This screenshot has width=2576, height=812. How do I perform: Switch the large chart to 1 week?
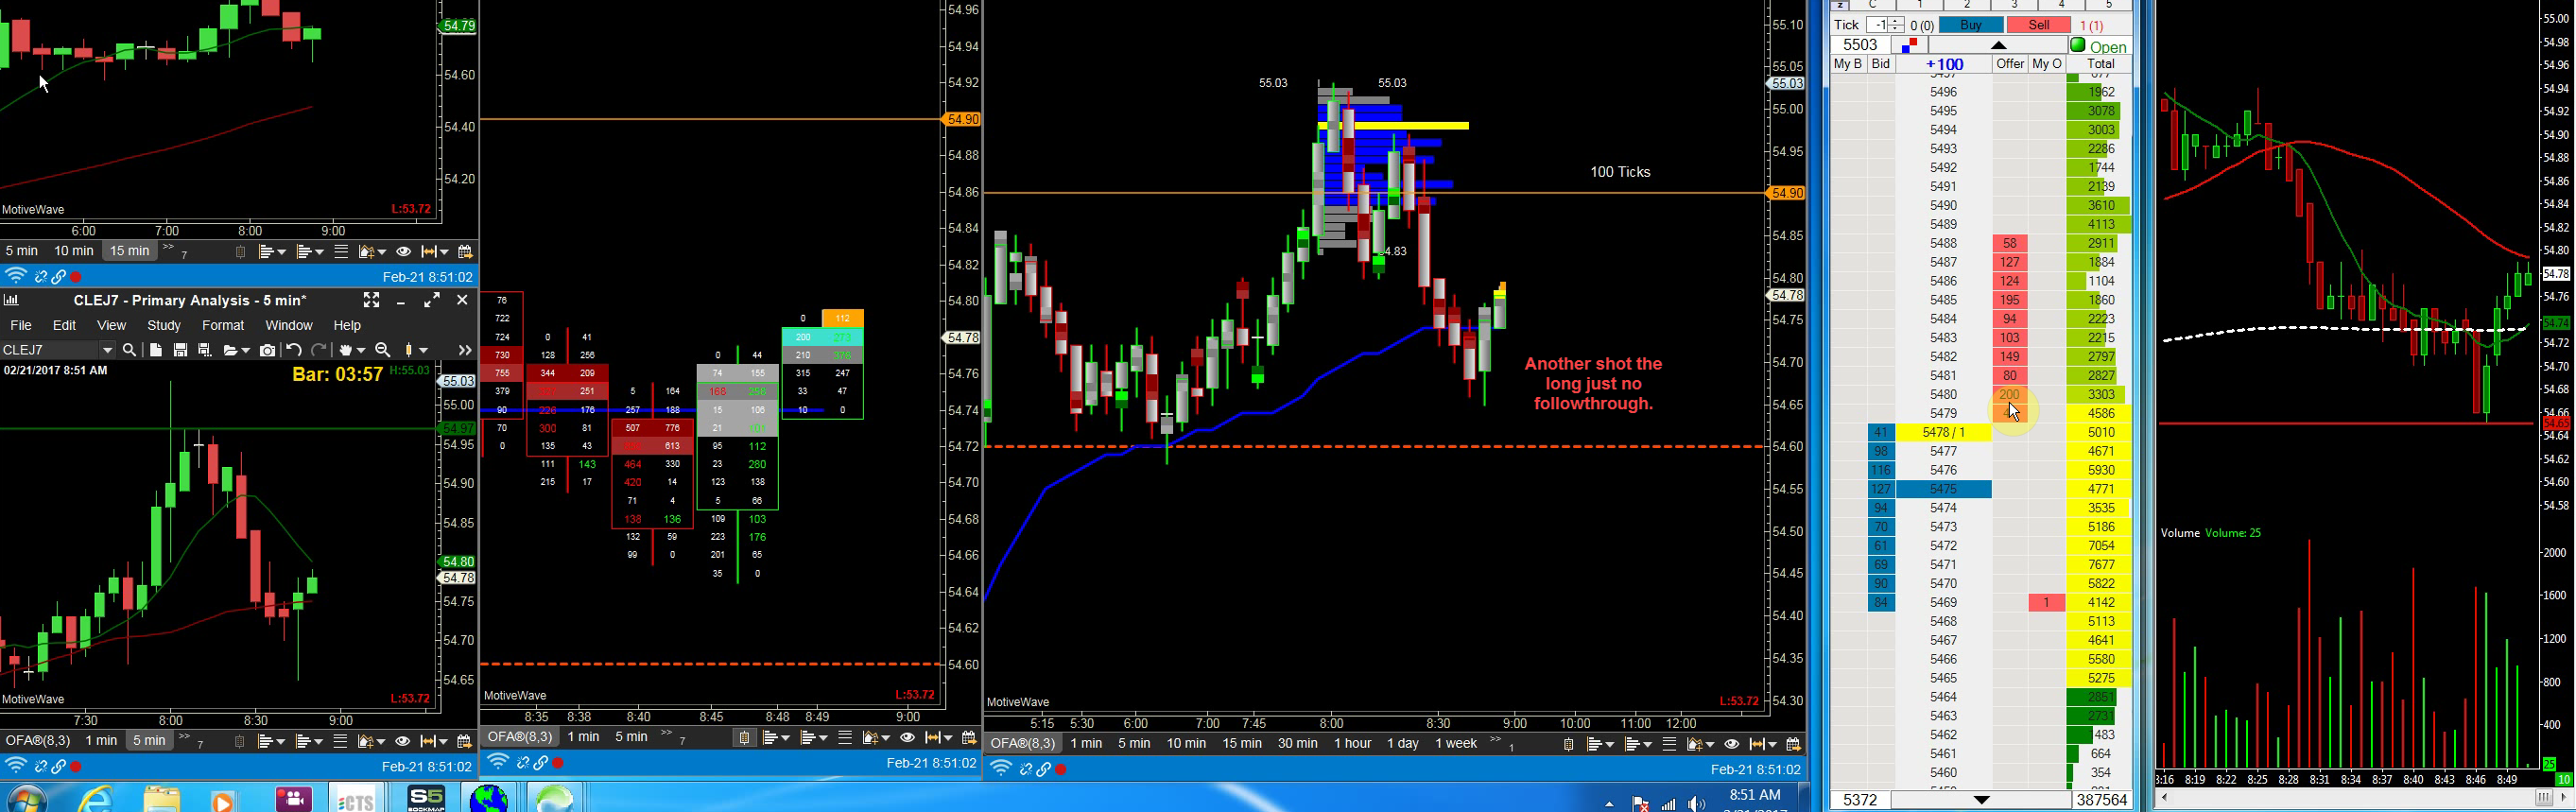click(x=1455, y=743)
